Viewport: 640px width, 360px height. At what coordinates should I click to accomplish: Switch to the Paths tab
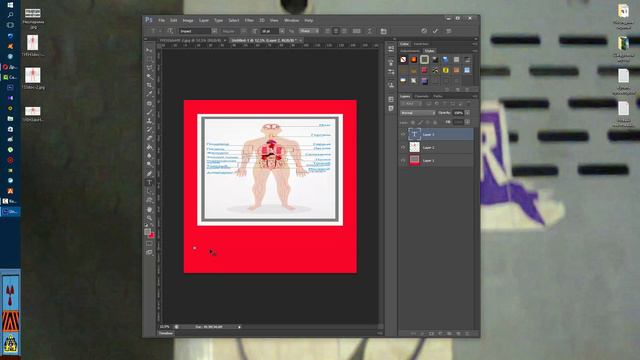438,96
